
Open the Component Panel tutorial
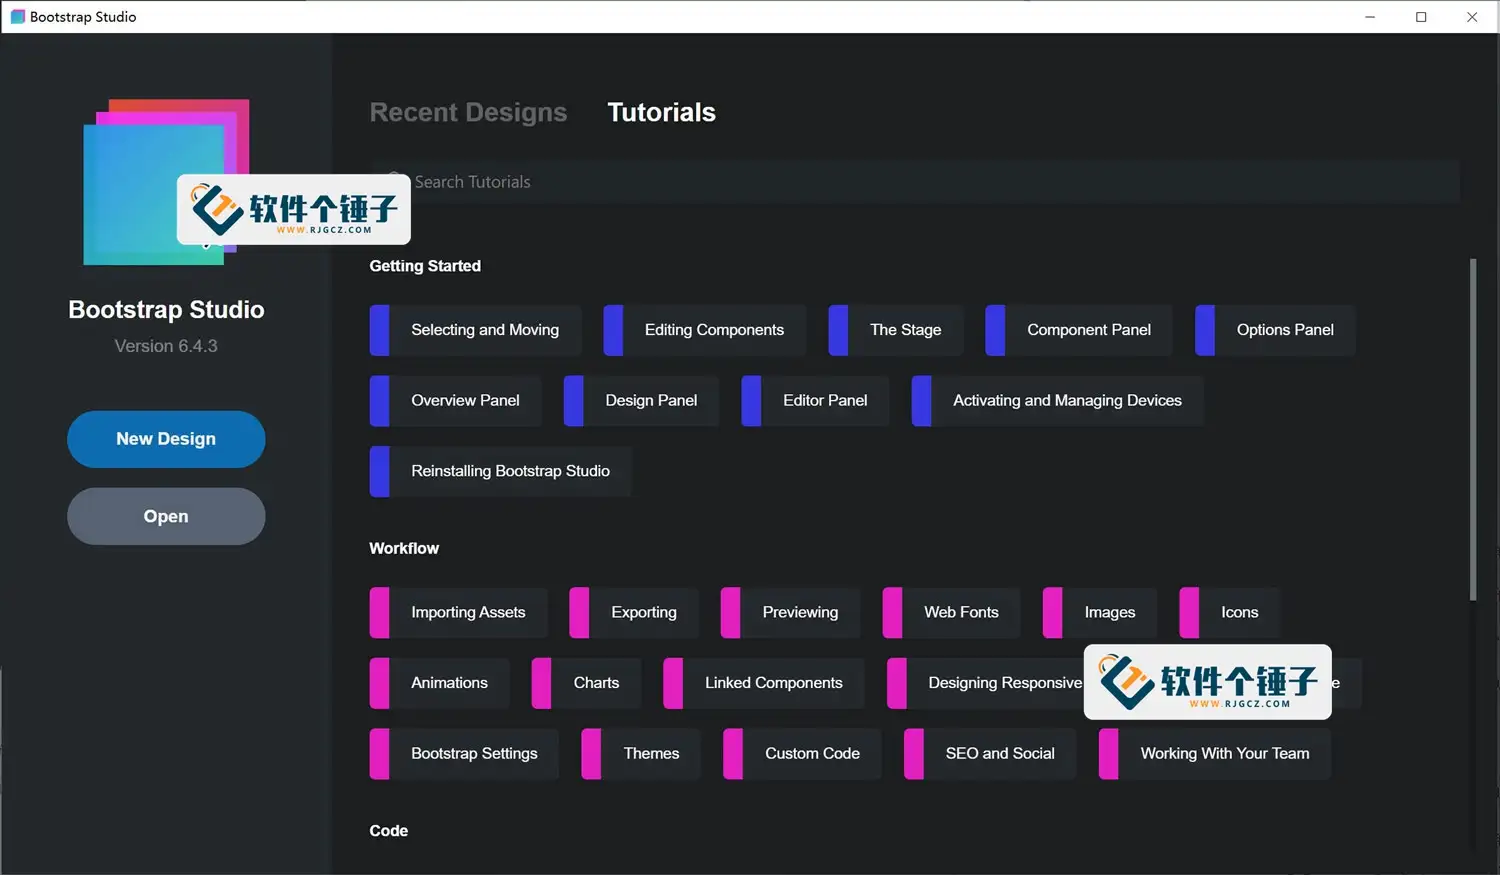[1079, 330]
